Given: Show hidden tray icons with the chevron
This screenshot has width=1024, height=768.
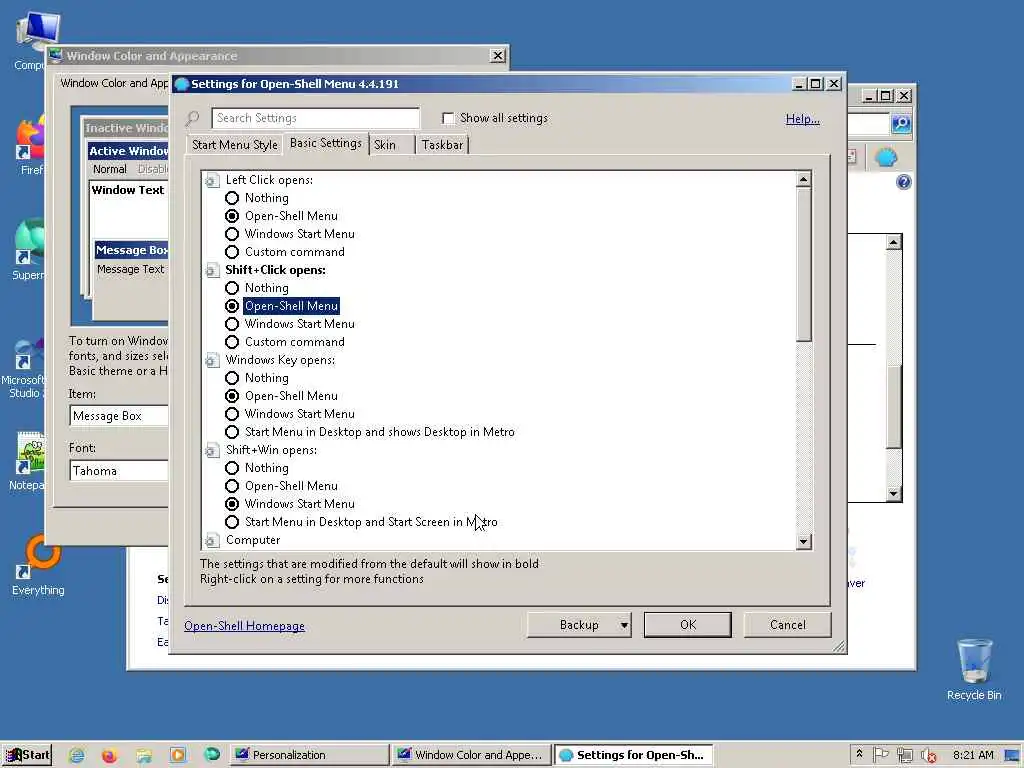Looking at the screenshot, I should click(859, 754).
